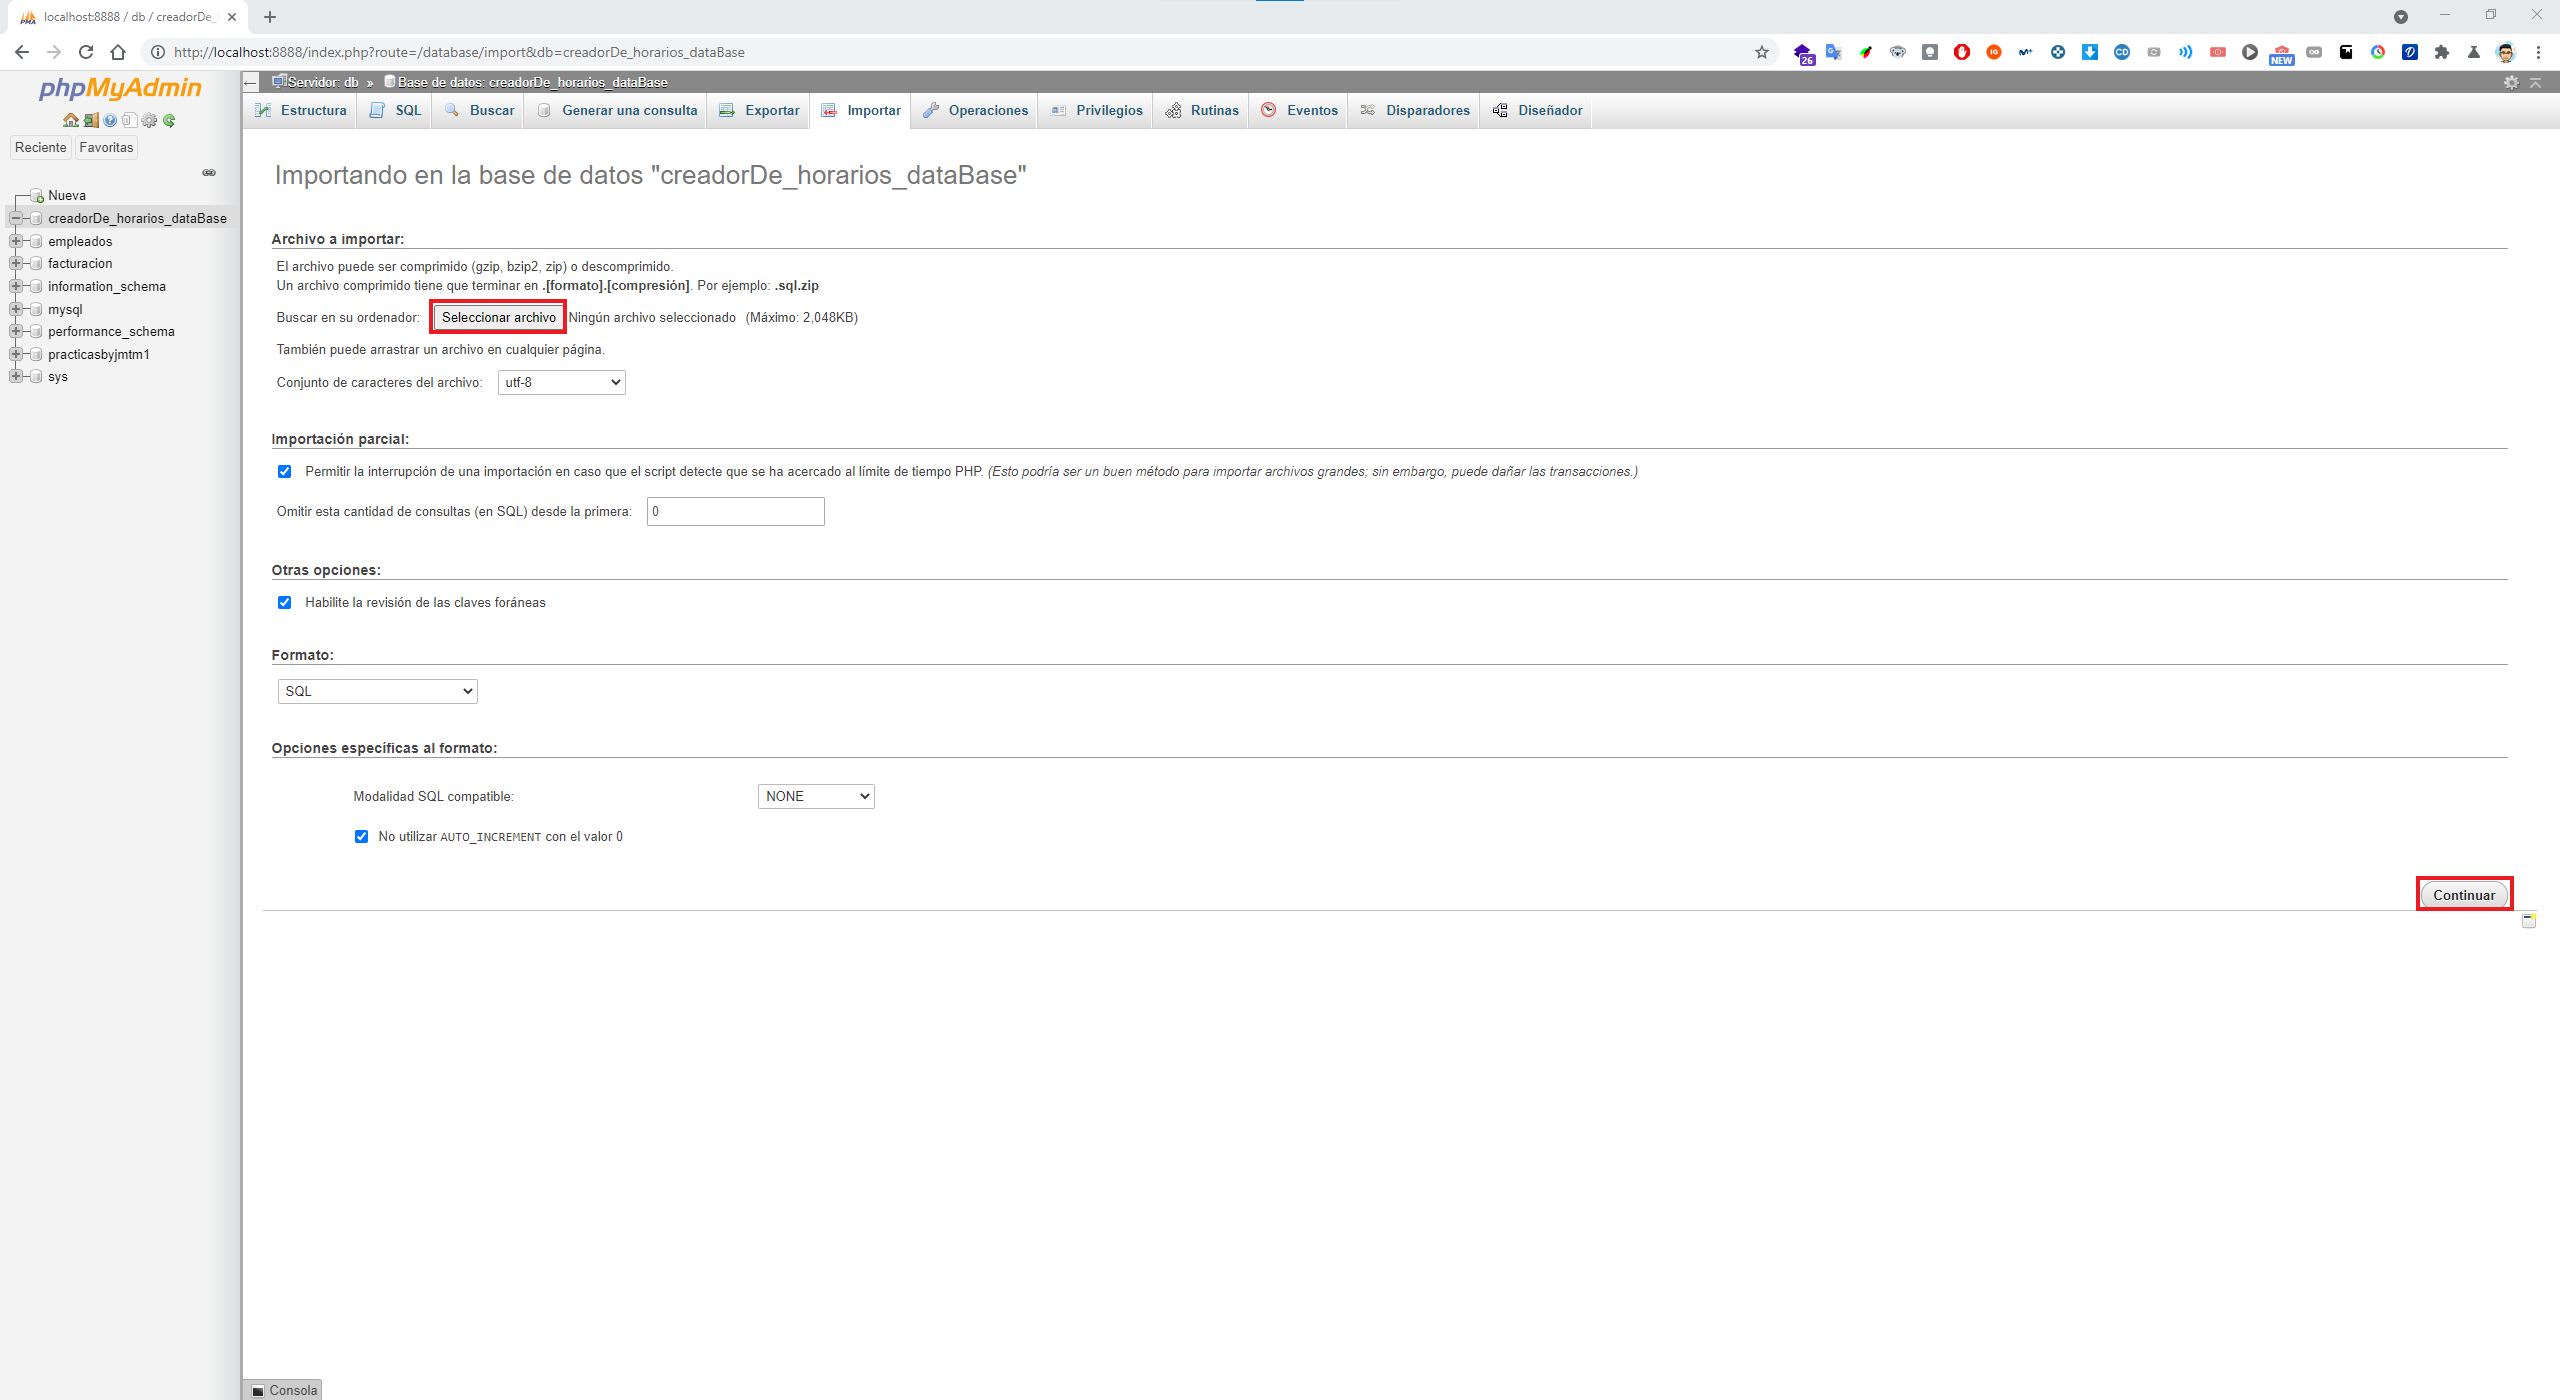The height and width of the screenshot is (1400, 2560).
Task: Click the navigation panel settings gear
Action: tap(149, 120)
